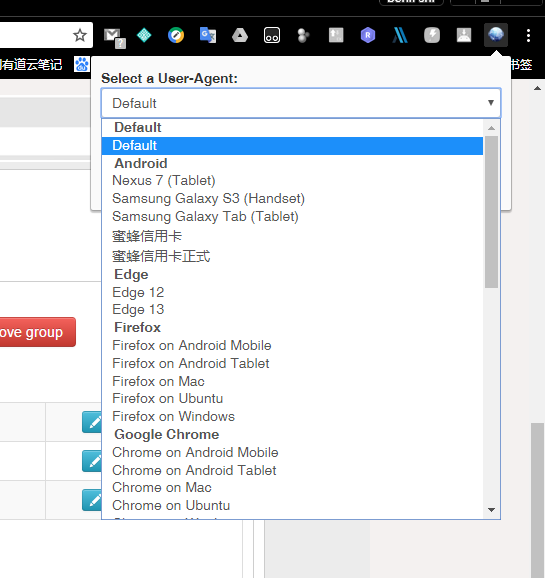Screen dimensions: 545x578
Task: Click the gray balls extension icon
Action: pyautogui.click(x=303, y=36)
